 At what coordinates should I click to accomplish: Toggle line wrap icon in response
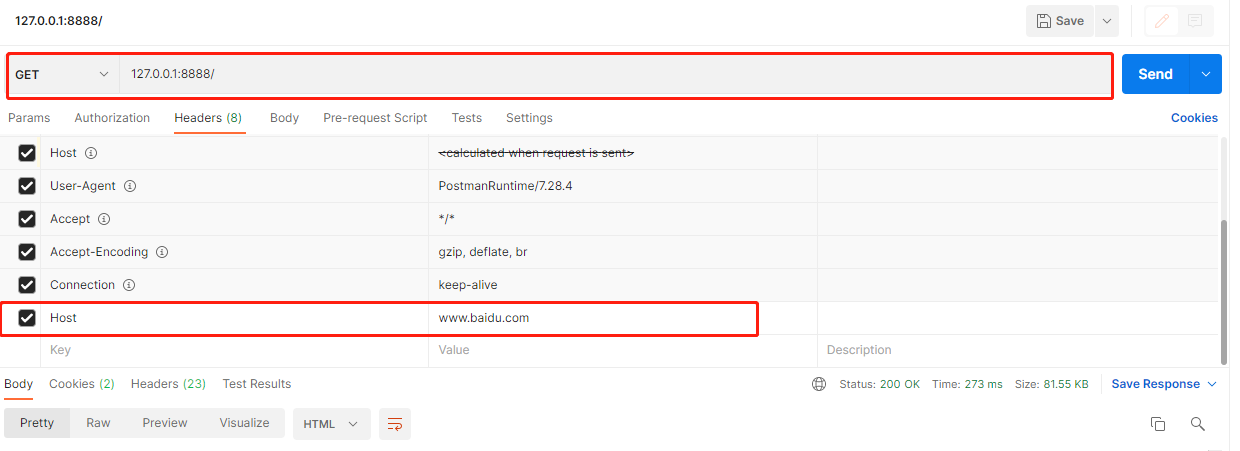coord(395,424)
